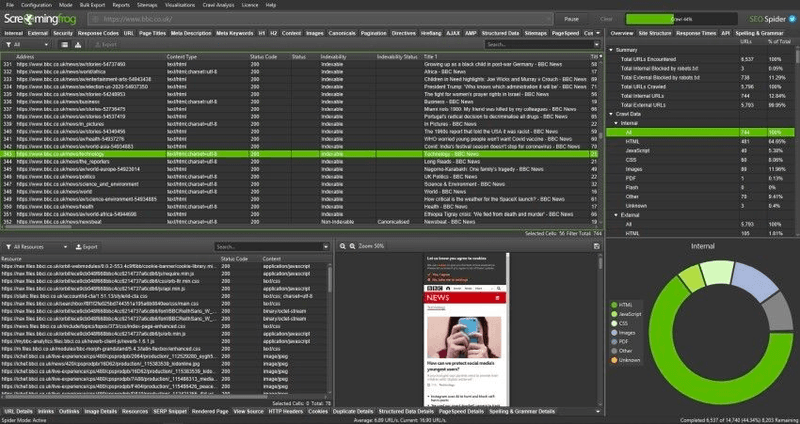This screenshot has width=800, height=424.
Task: Open the File menu
Action: coord(10,5)
